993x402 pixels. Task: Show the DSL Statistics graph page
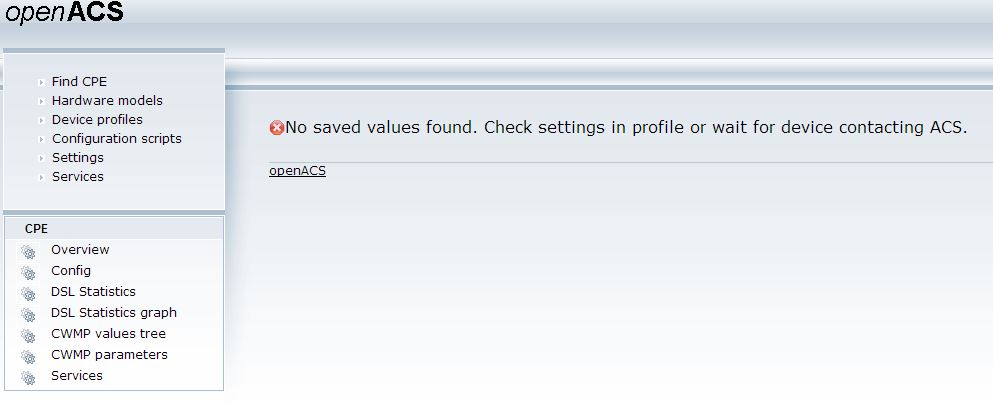click(113, 313)
